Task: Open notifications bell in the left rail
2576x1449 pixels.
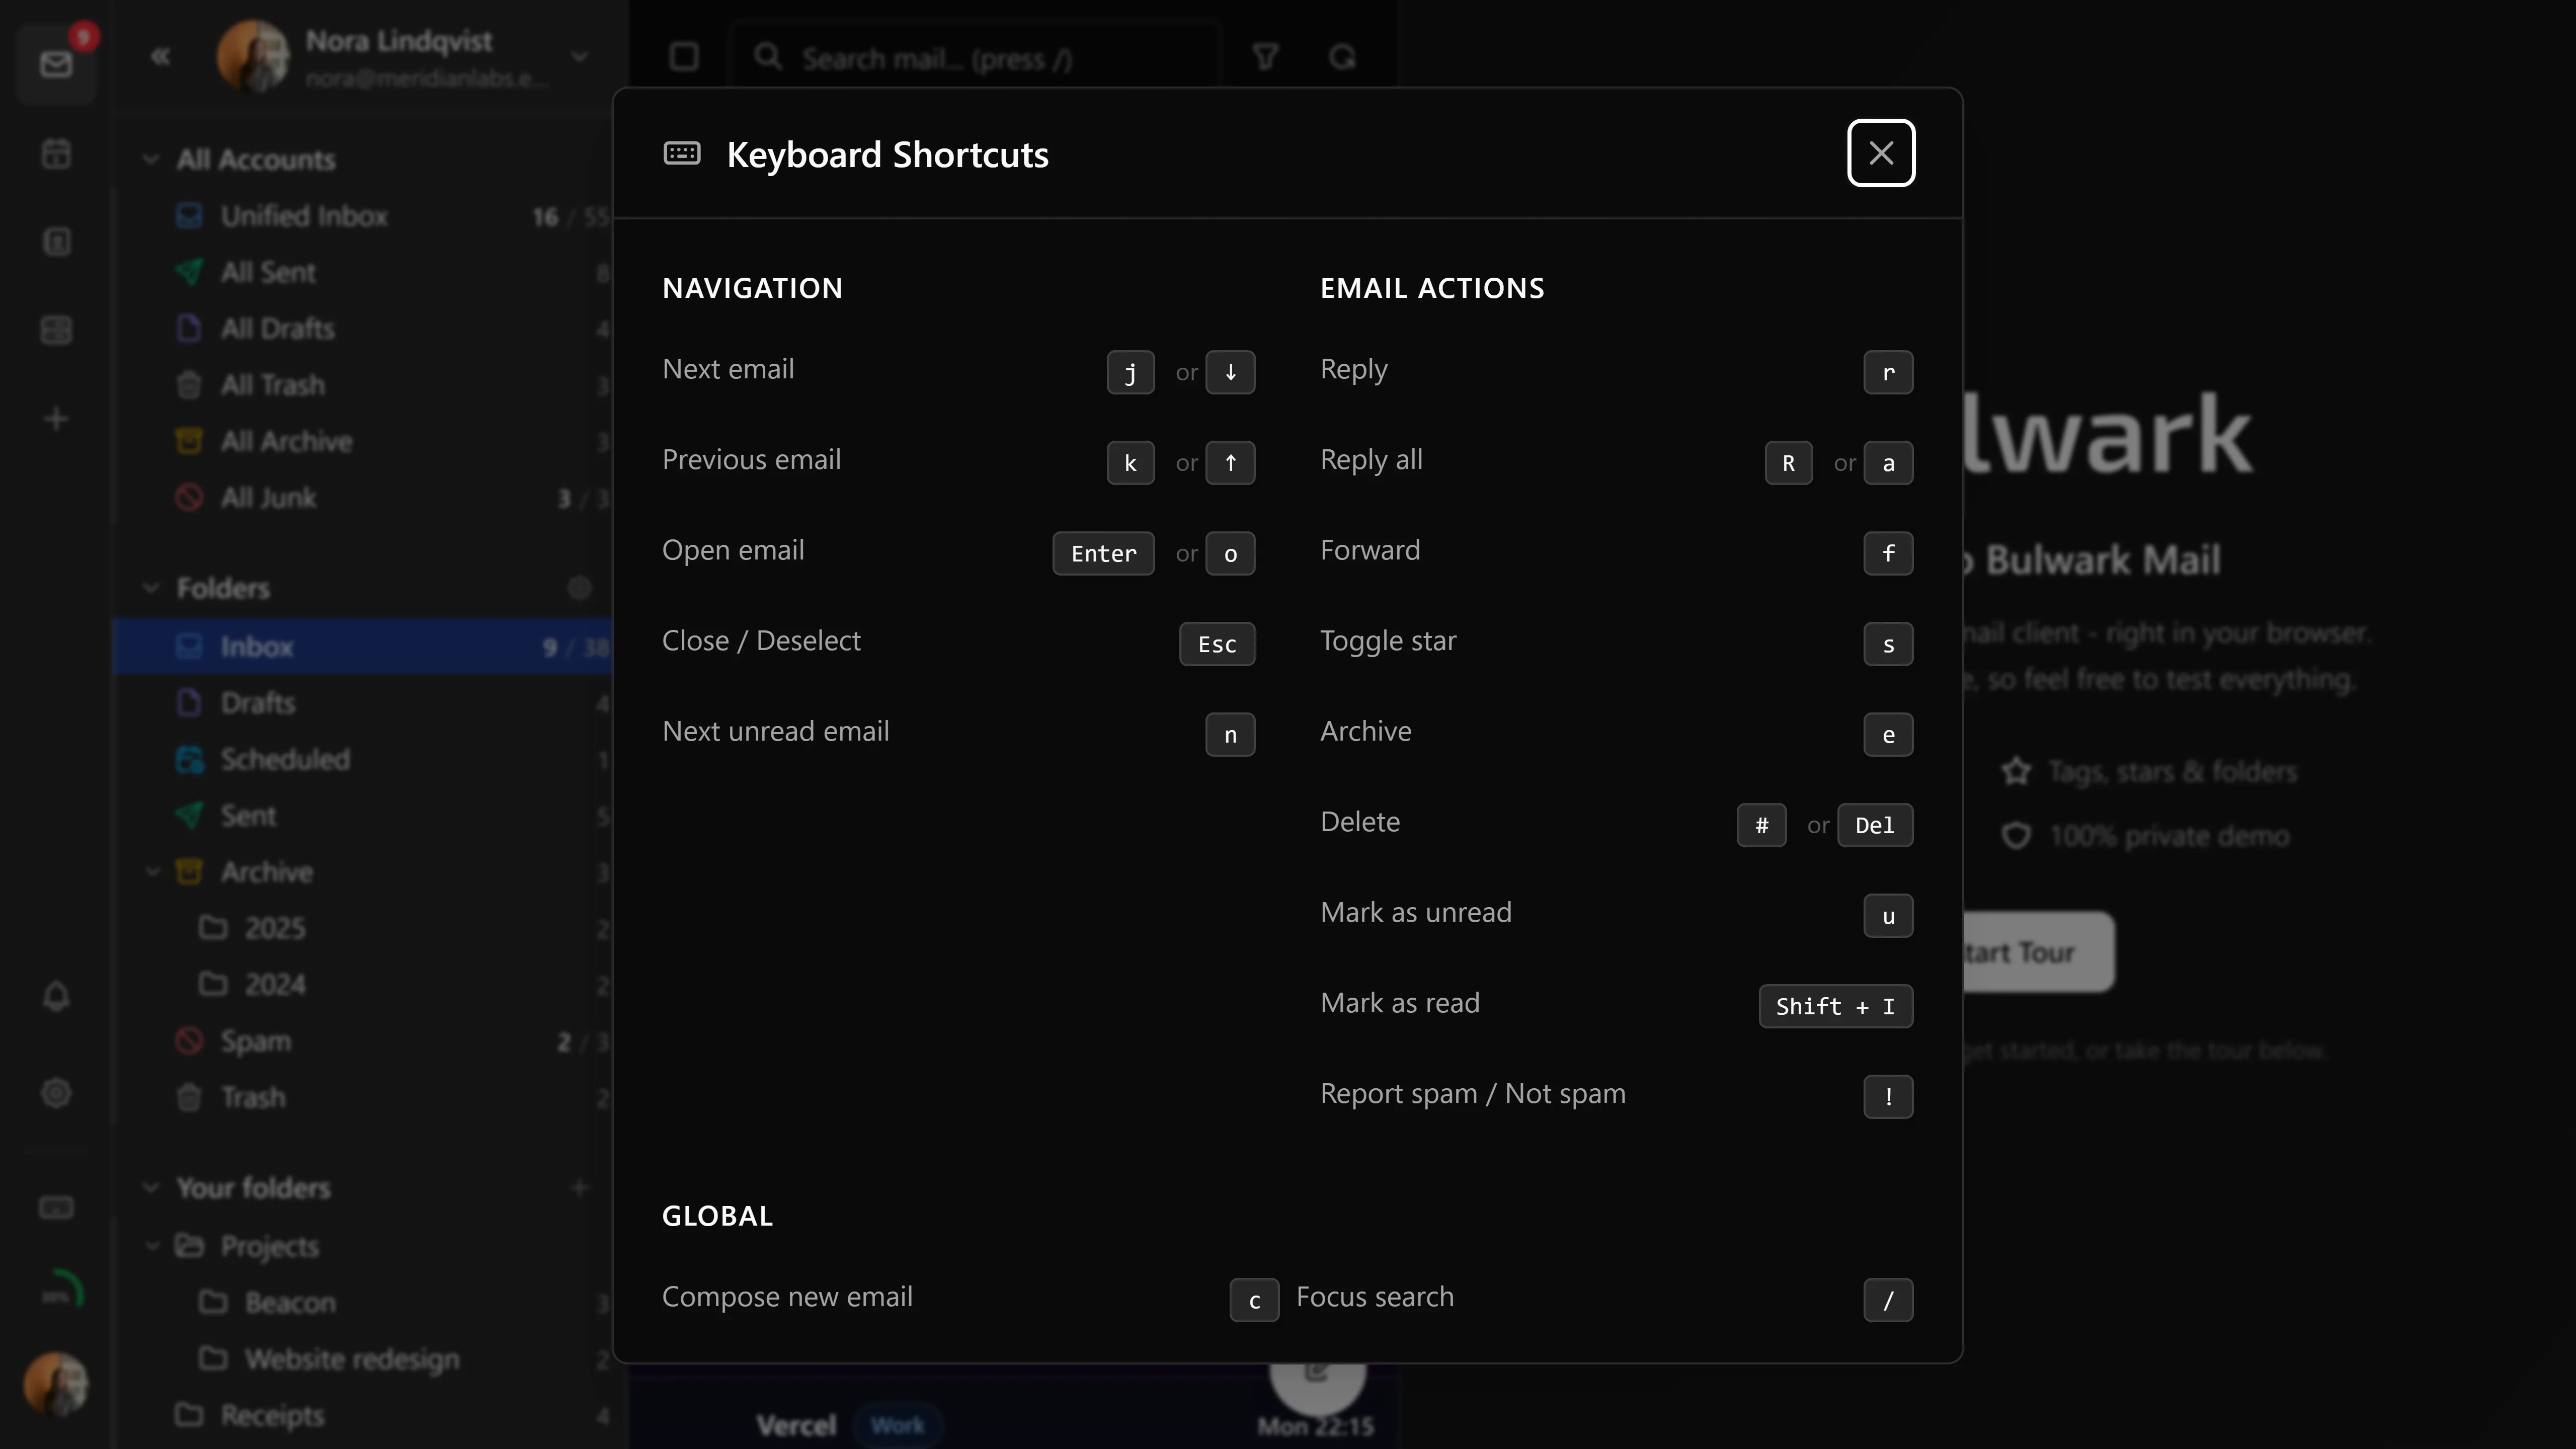Action: 56,996
